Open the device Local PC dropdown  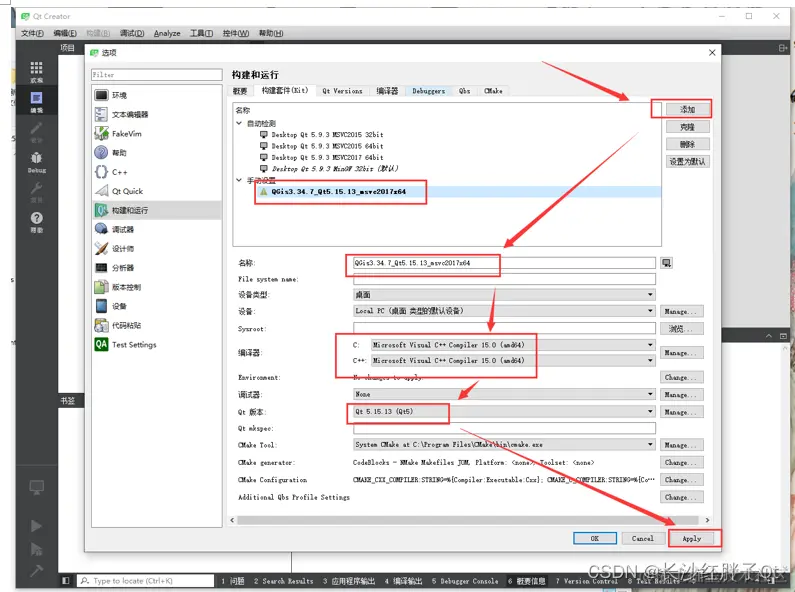pos(504,311)
